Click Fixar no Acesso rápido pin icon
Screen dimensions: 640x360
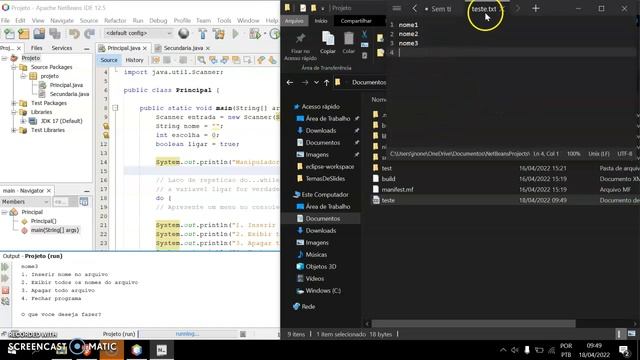click(300, 39)
